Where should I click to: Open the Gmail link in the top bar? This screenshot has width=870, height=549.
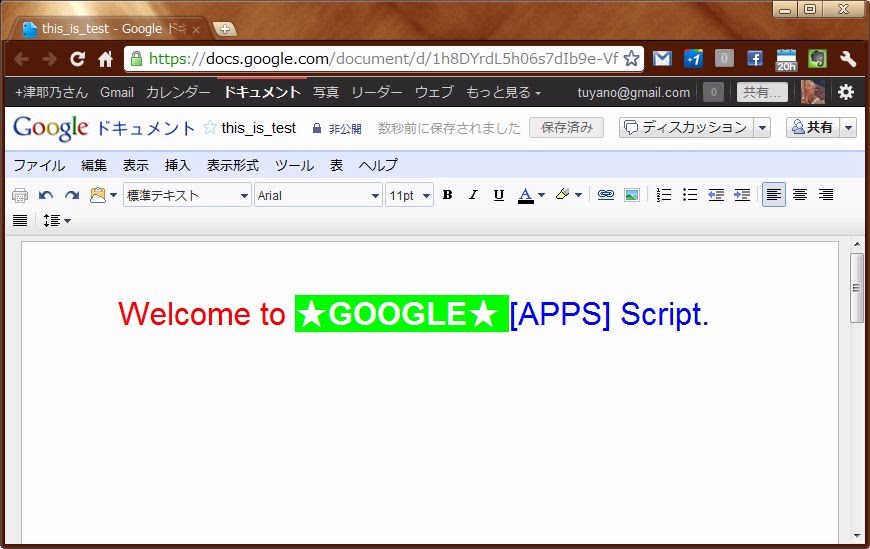(x=117, y=92)
